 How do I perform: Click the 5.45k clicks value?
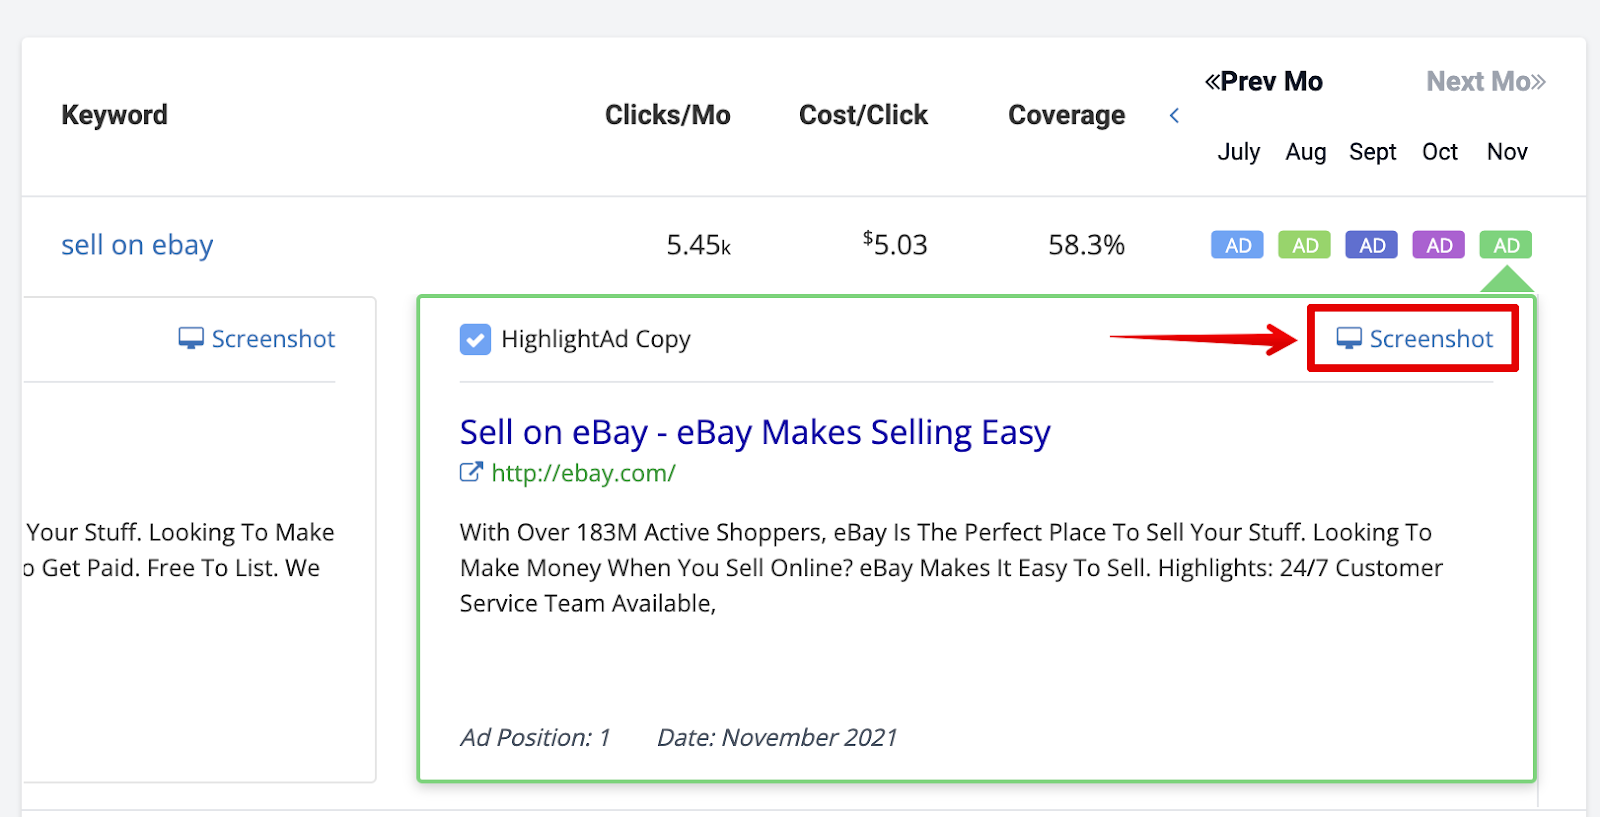699,245
